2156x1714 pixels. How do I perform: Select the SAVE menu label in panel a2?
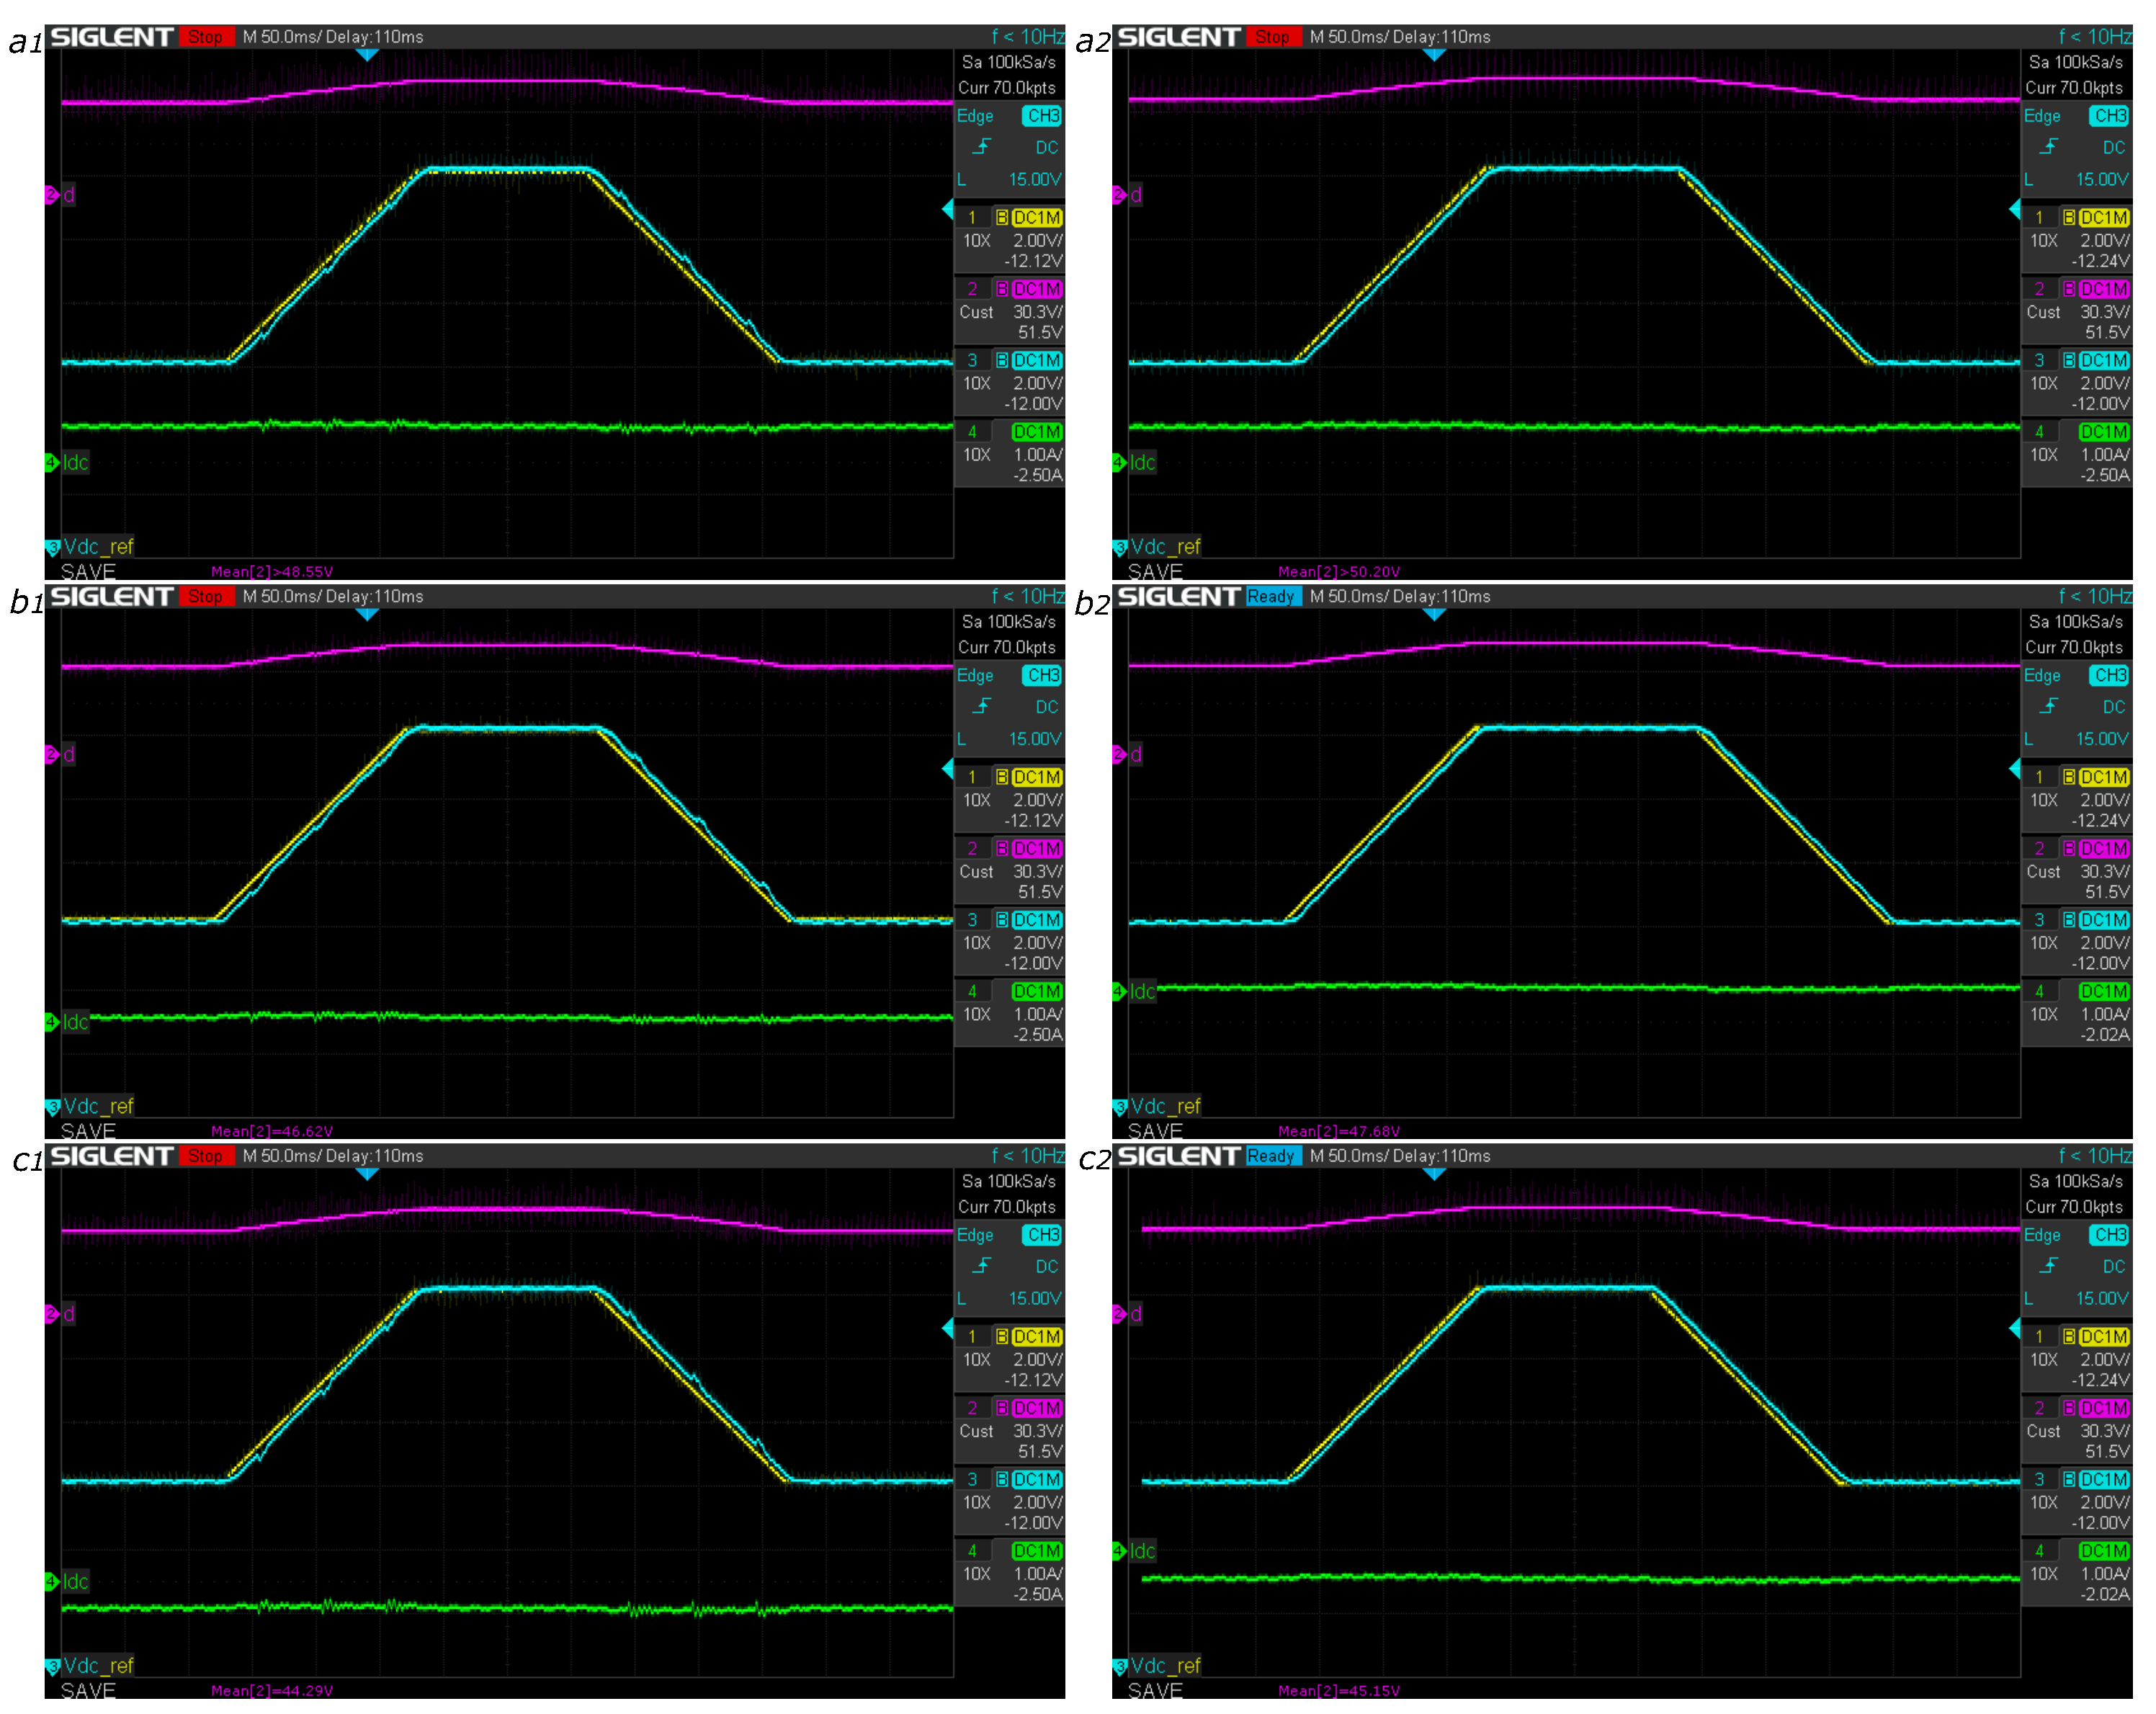[x=1155, y=572]
